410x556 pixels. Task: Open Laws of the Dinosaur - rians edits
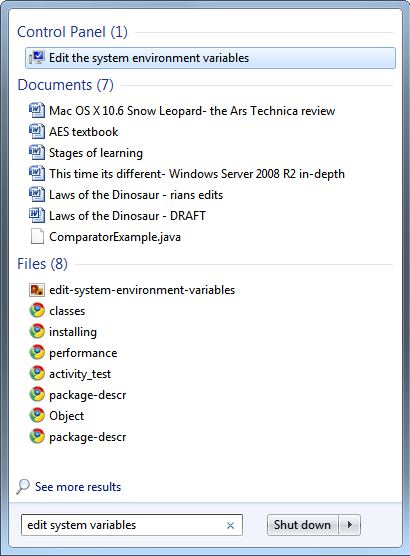(x=136, y=195)
